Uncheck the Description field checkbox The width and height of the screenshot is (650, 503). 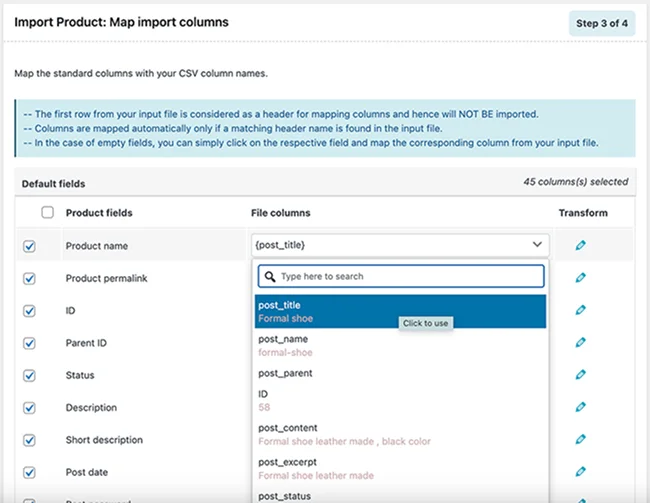(29, 408)
